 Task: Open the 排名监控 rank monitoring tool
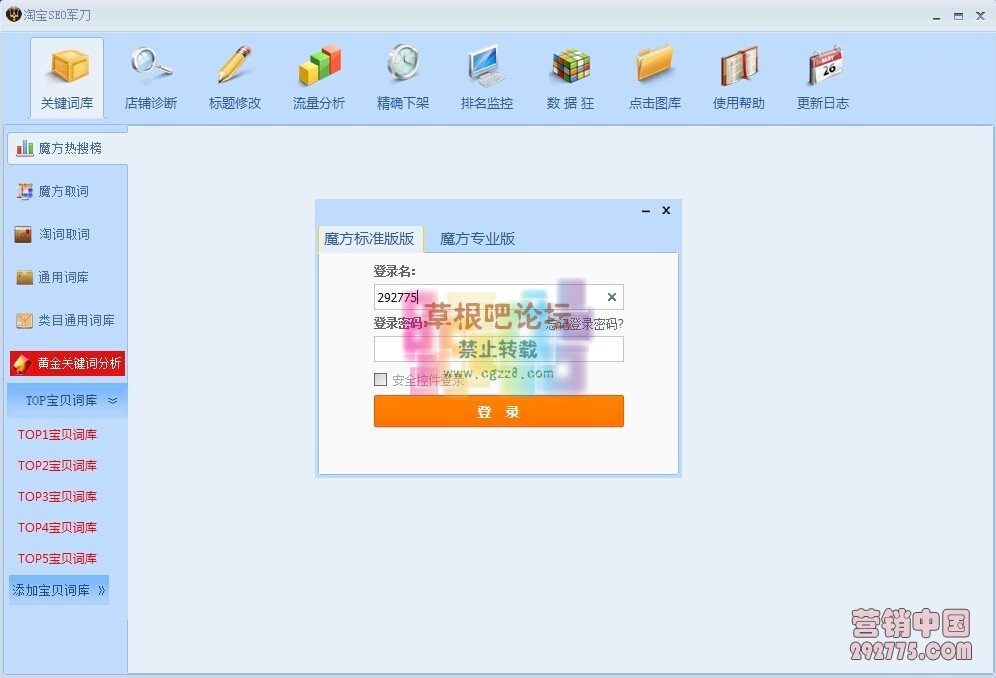(x=486, y=77)
